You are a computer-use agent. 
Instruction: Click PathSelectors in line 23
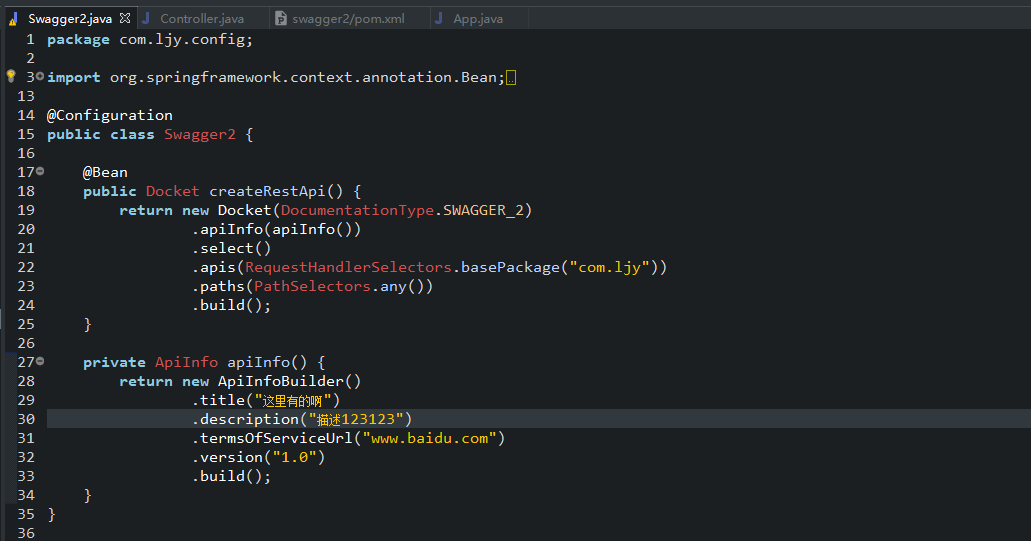coord(312,287)
